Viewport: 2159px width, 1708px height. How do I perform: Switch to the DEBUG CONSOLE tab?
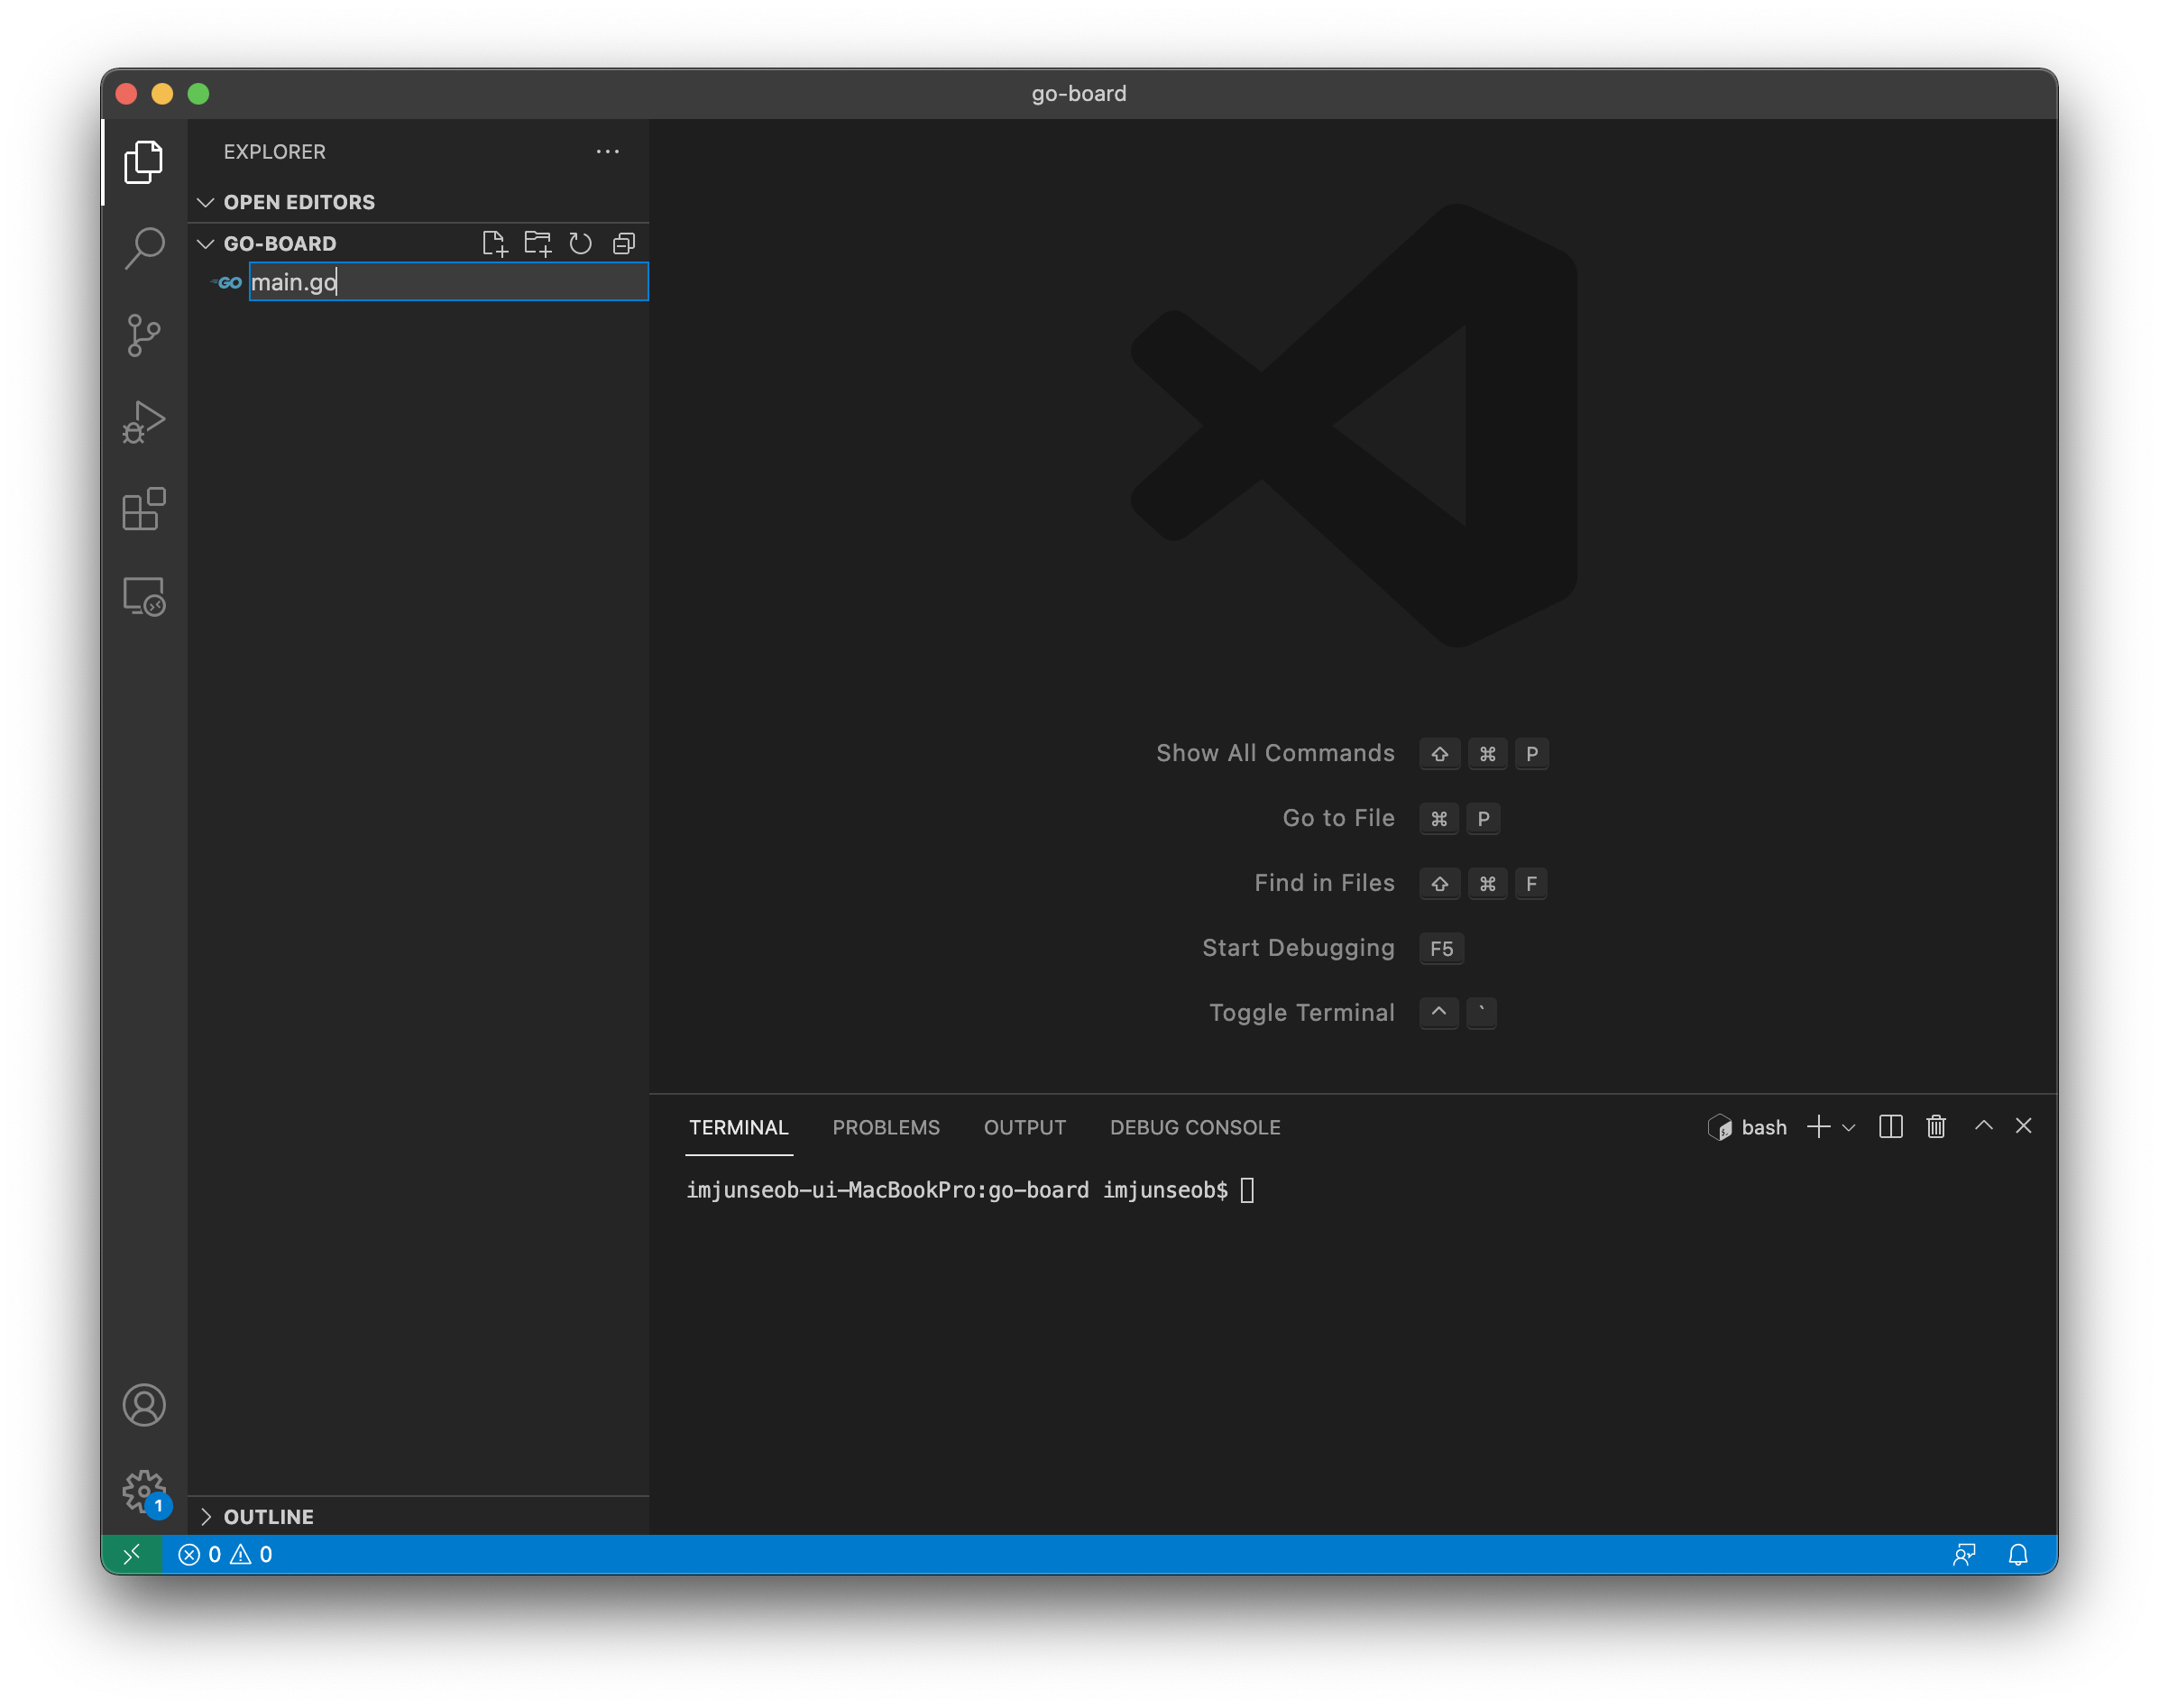tap(1195, 1127)
